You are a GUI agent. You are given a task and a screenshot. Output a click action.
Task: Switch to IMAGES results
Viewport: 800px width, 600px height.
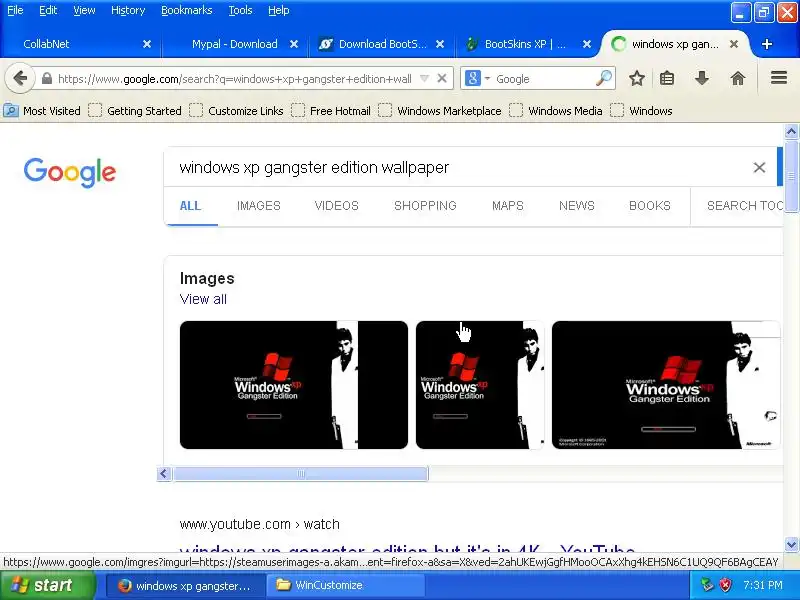coord(259,206)
